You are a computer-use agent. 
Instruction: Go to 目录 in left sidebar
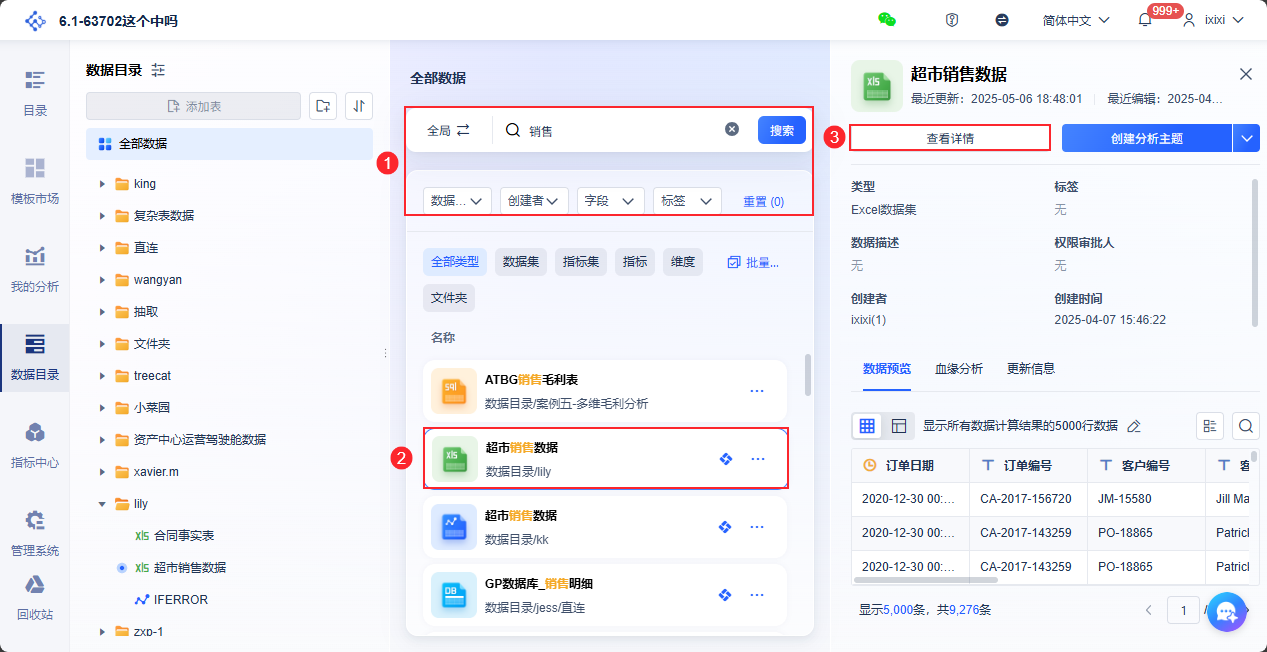(35, 93)
